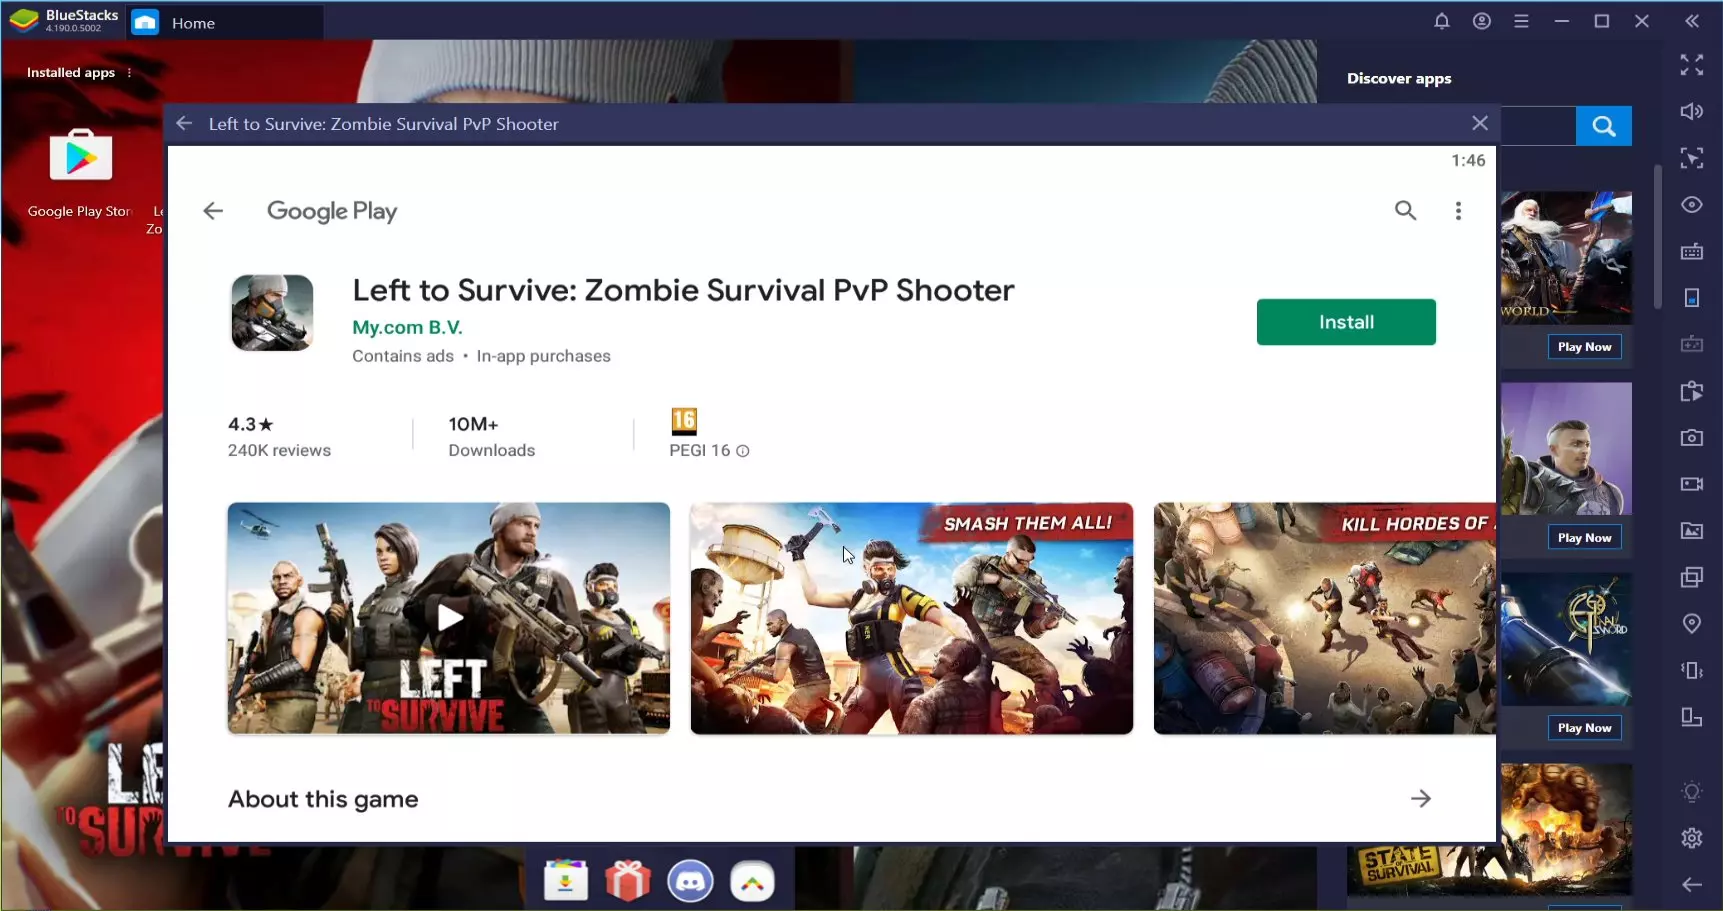Screen dimensions: 1723x911
Task: Play the Left to Survive trailer video
Action: pos(449,618)
